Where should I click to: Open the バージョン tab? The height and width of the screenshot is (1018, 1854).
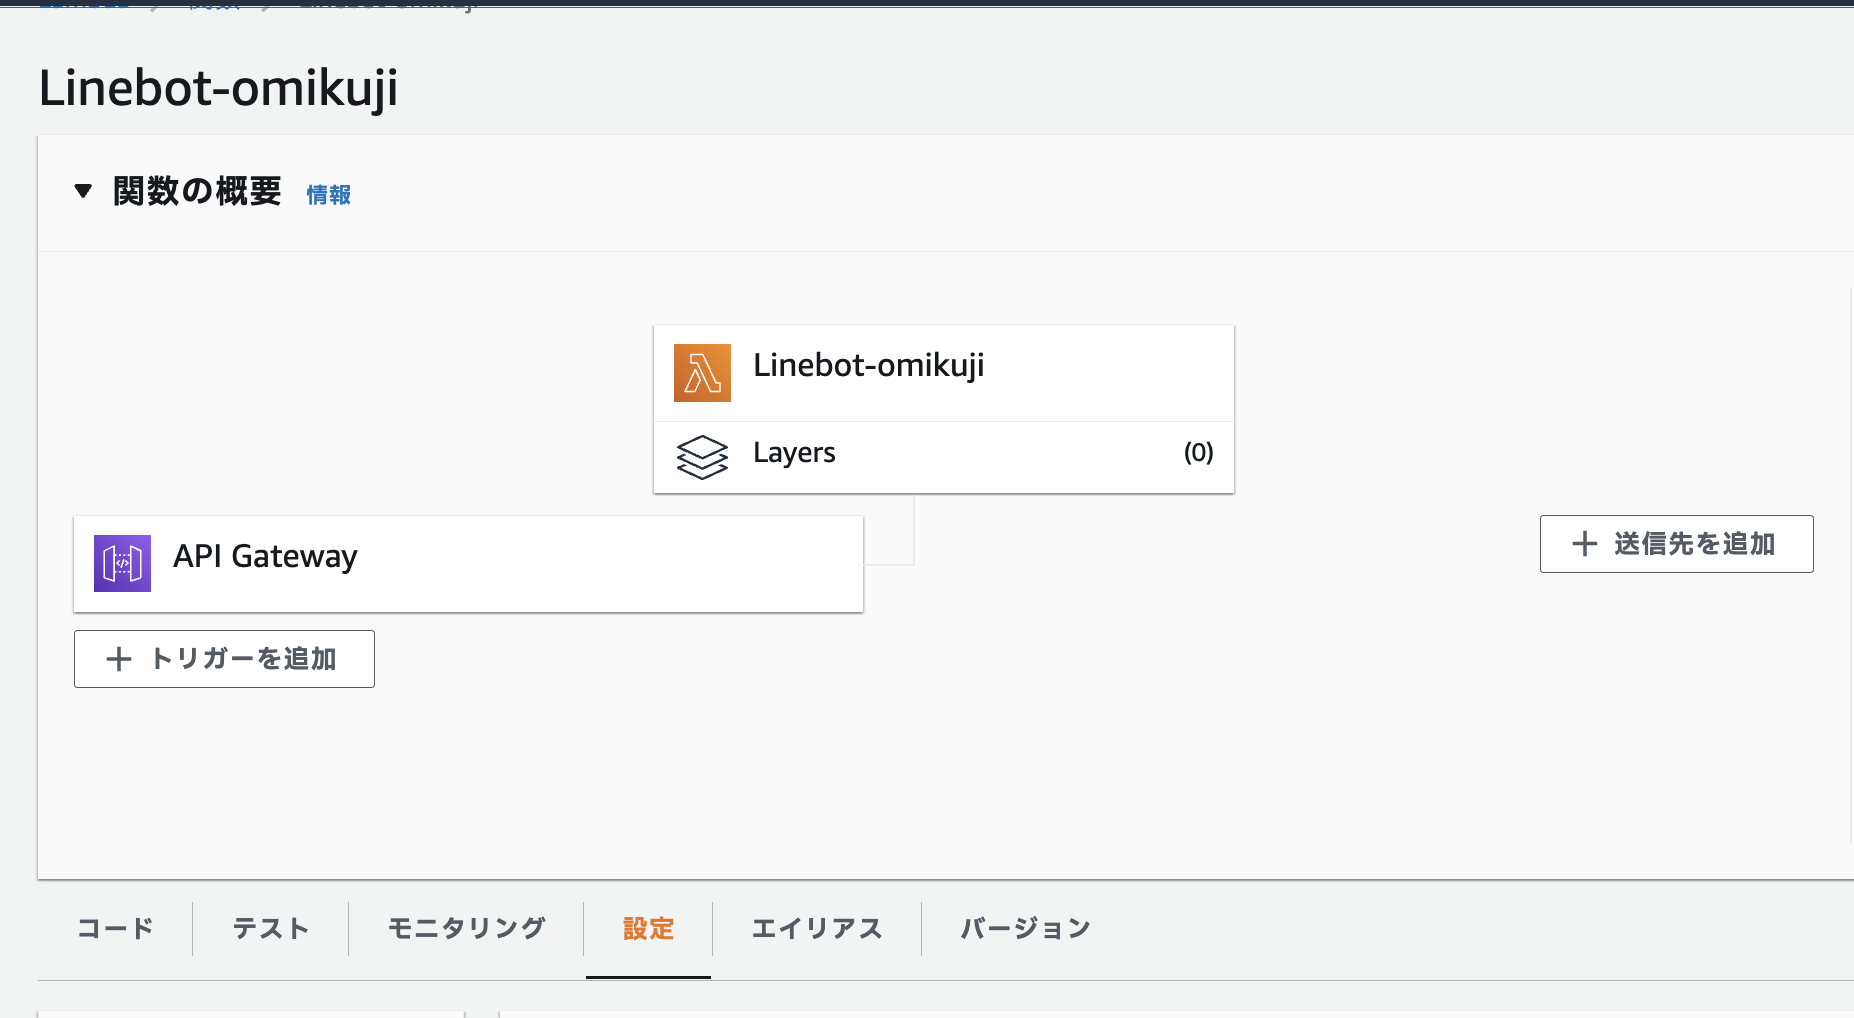[x=1023, y=928]
